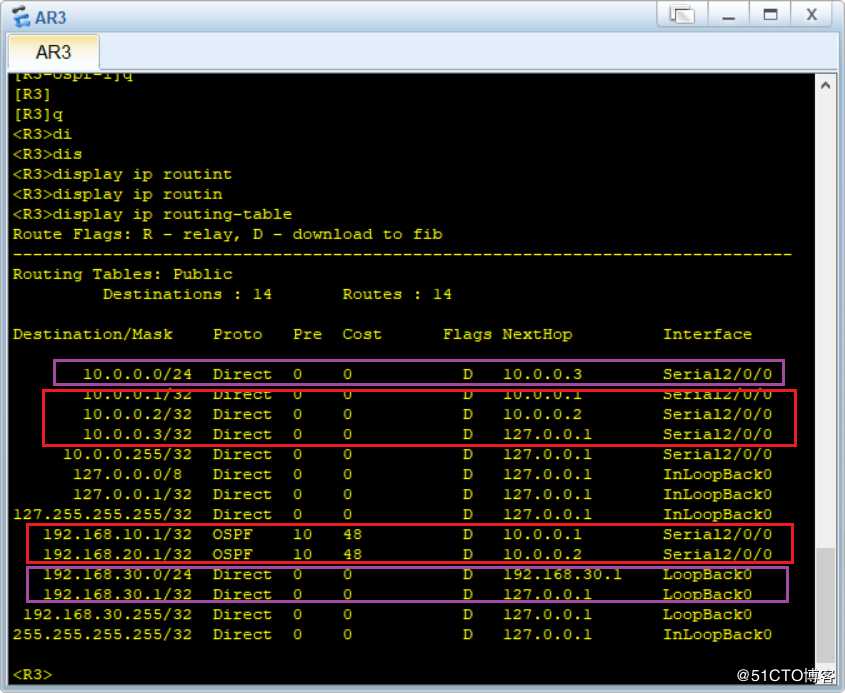This screenshot has height=693, width=845.
Task: Click destination 127.255.255.255/32
Action: pos(102,514)
